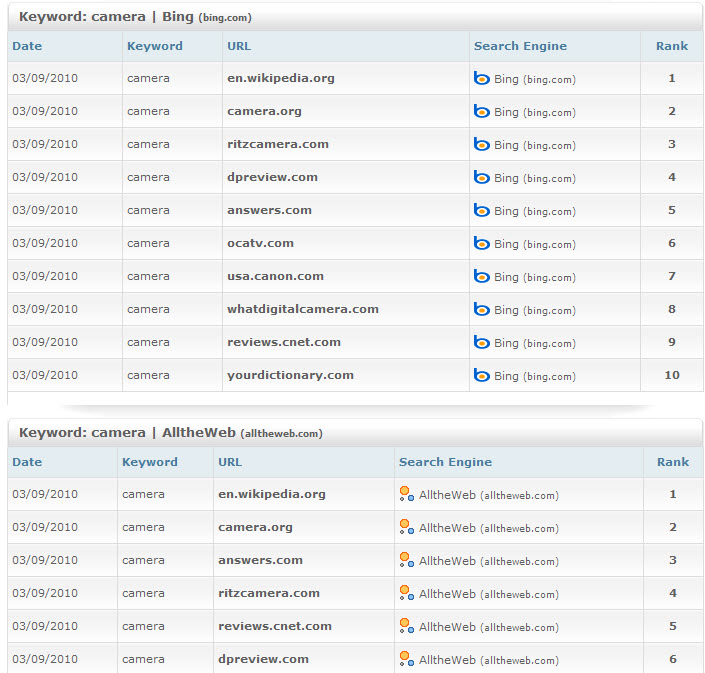Sort the Bing table by the Rank header
Image resolution: width=705 pixels, height=673 pixels.
[671, 46]
